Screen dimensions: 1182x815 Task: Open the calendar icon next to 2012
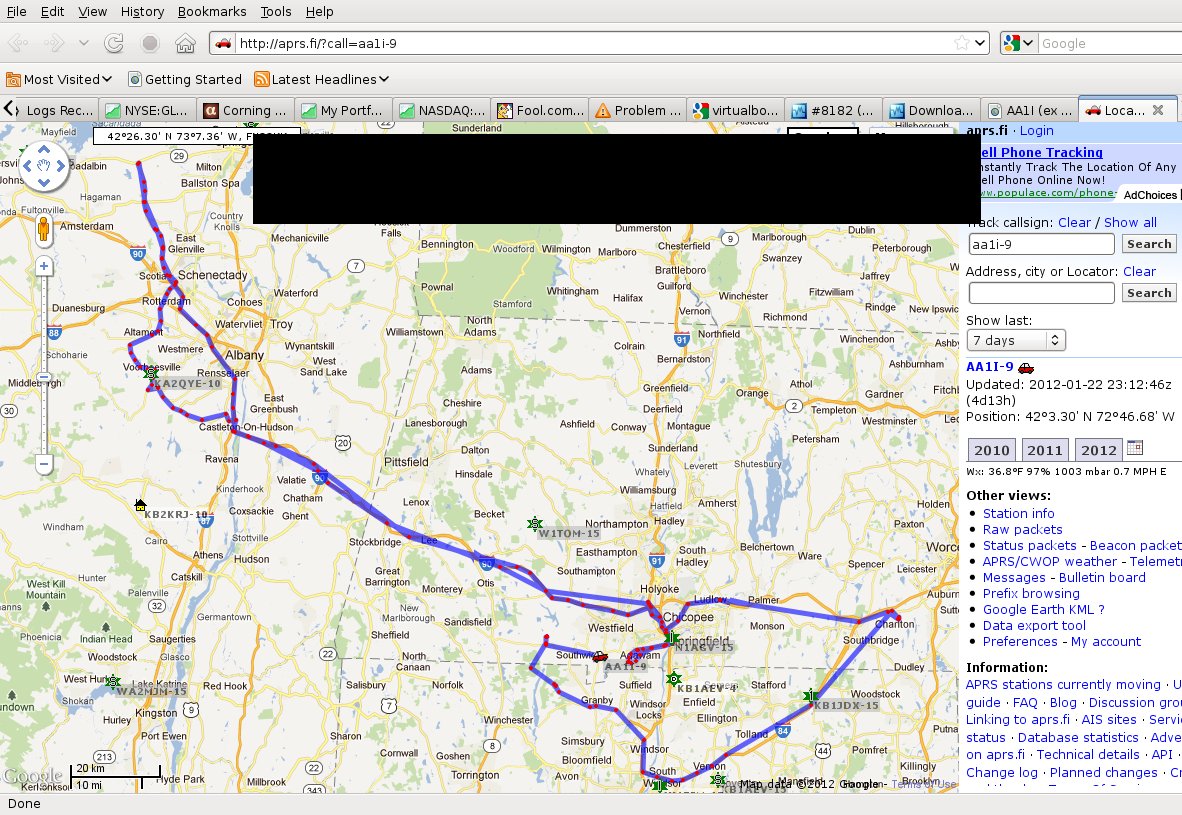[x=1134, y=448]
